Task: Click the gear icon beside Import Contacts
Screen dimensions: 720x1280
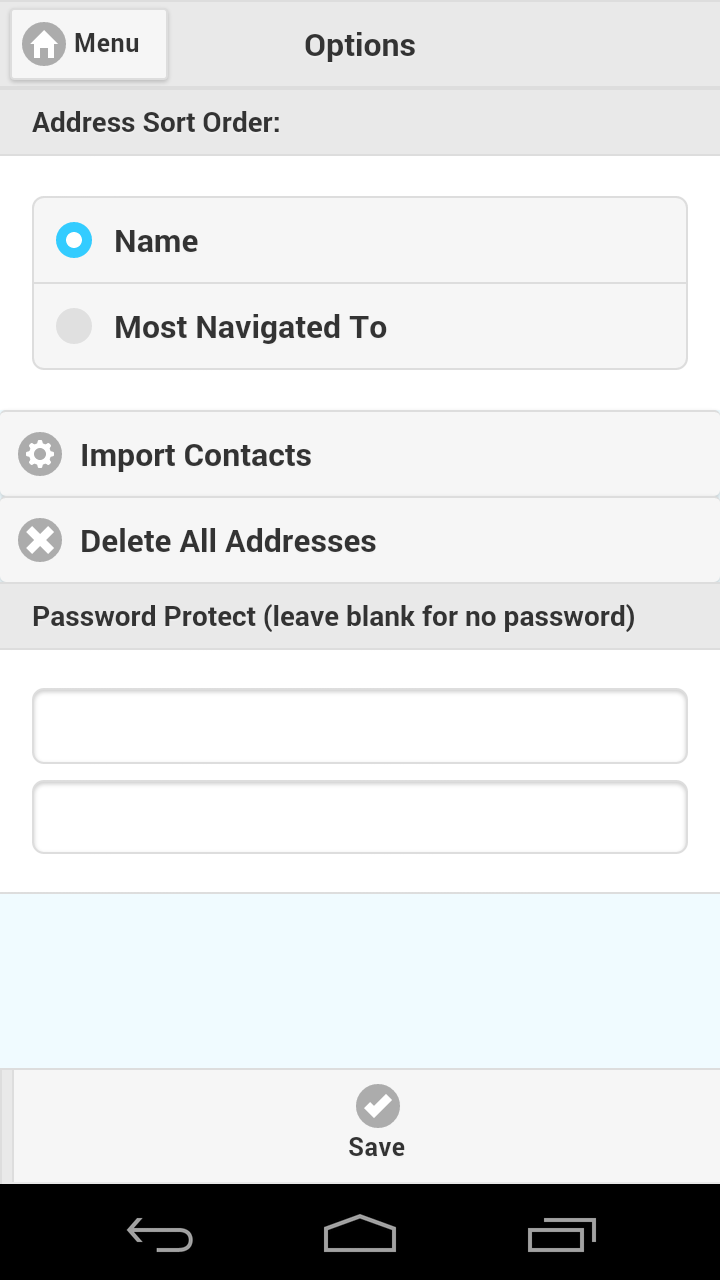Action: coord(40,455)
